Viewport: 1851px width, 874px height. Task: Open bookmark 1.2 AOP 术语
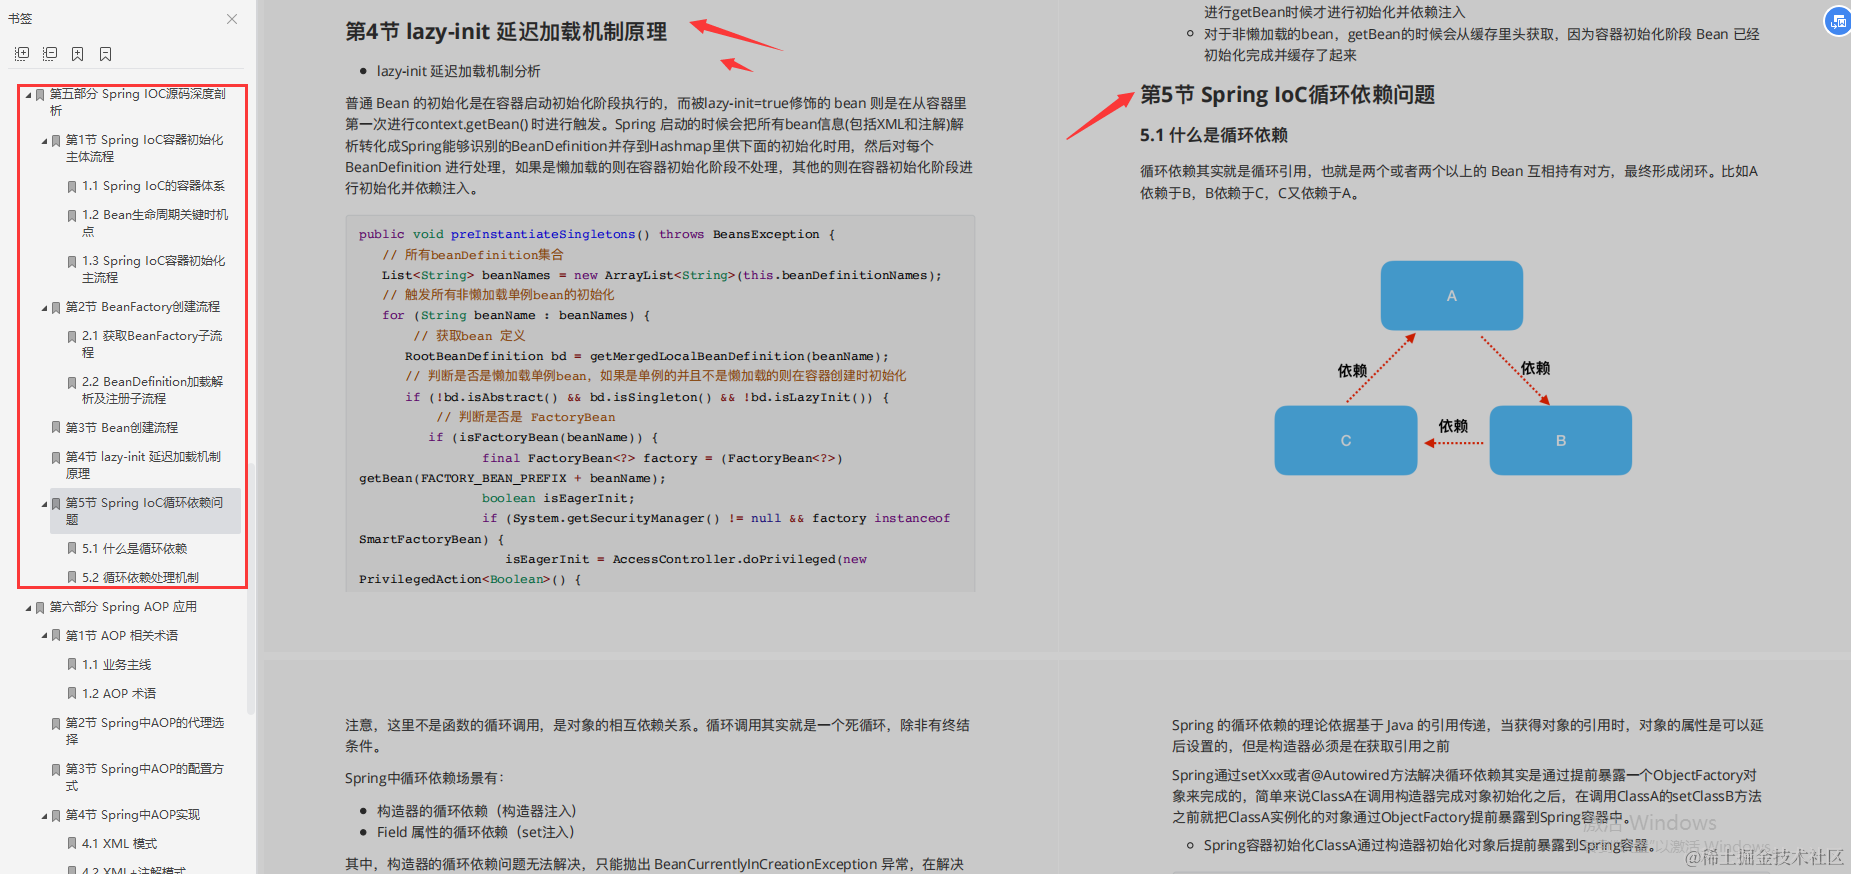click(x=119, y=694)
